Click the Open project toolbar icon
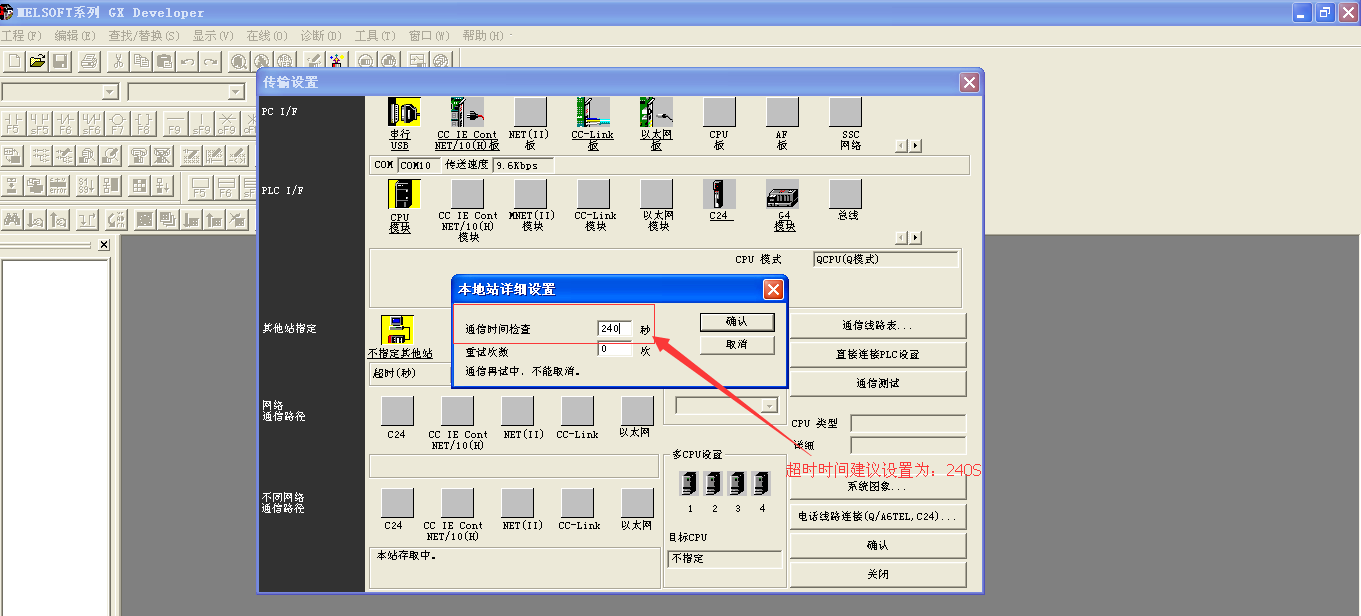Screen dimensions: 1361x616 tap(36, 60)
